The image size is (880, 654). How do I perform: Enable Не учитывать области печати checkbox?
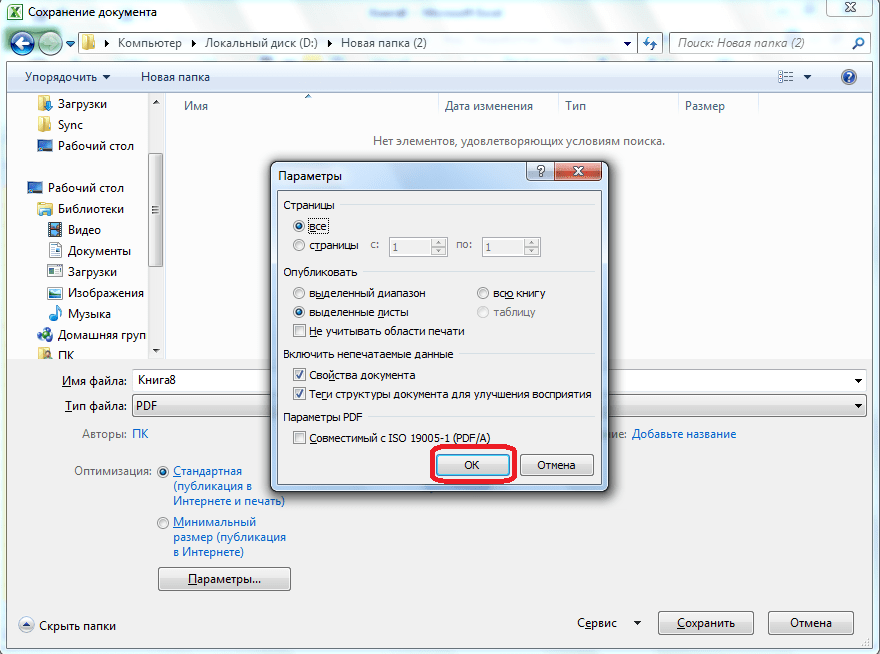coord(299,331)
